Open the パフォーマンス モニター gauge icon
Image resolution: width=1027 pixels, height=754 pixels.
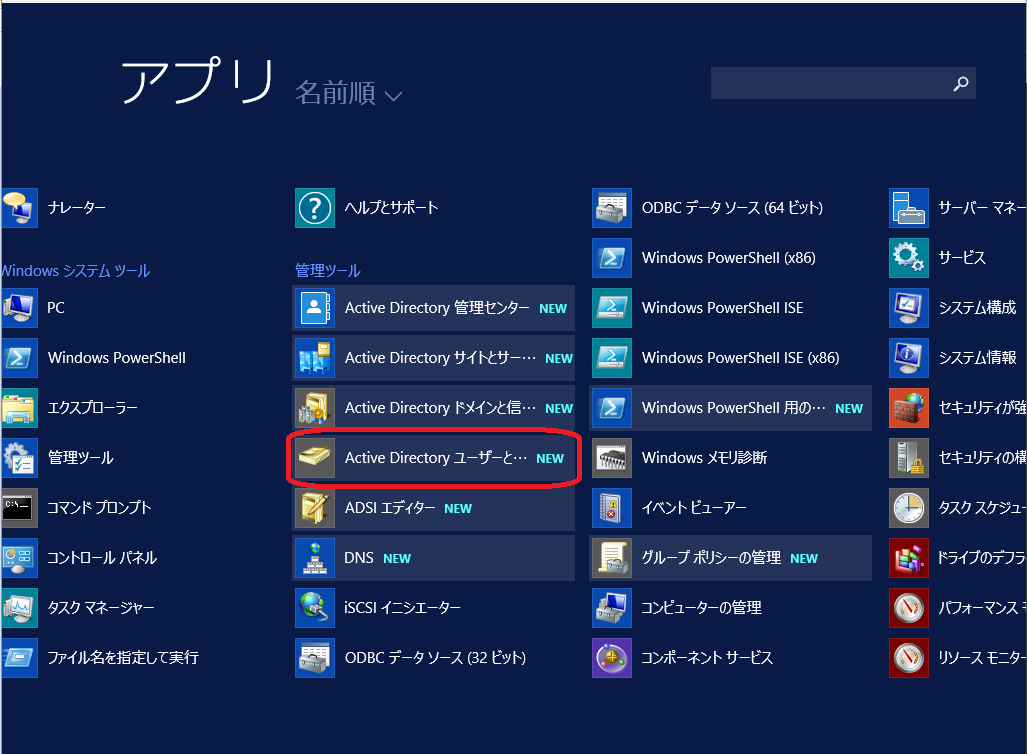click(x=909, y=608)
